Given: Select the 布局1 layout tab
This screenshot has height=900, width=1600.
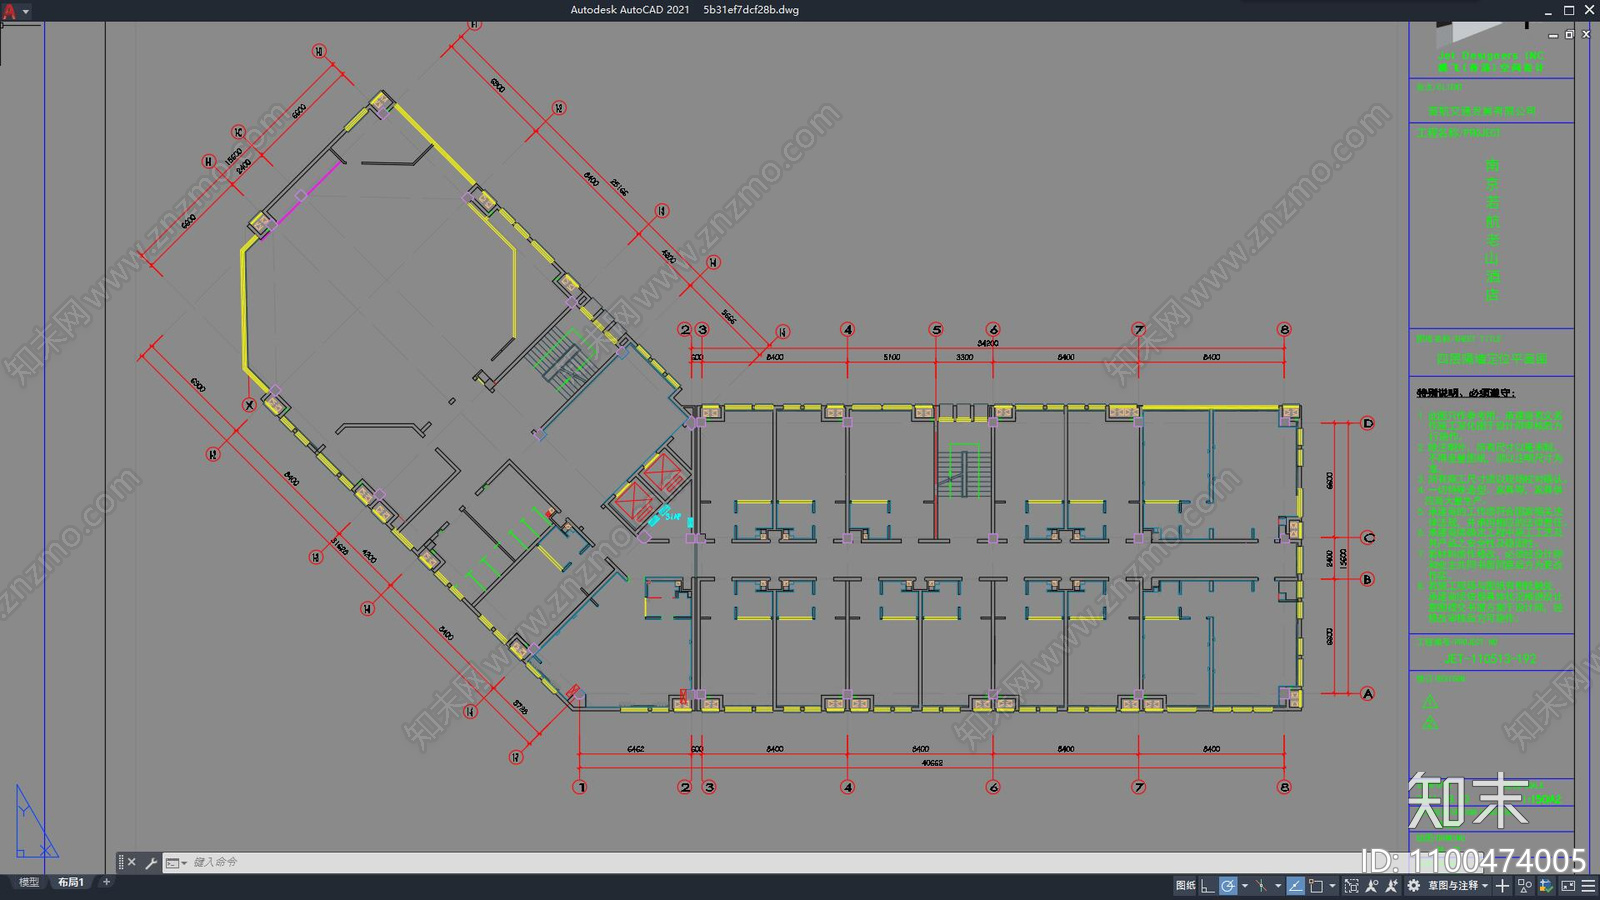Looking at the screenshot, I should 70,882.
